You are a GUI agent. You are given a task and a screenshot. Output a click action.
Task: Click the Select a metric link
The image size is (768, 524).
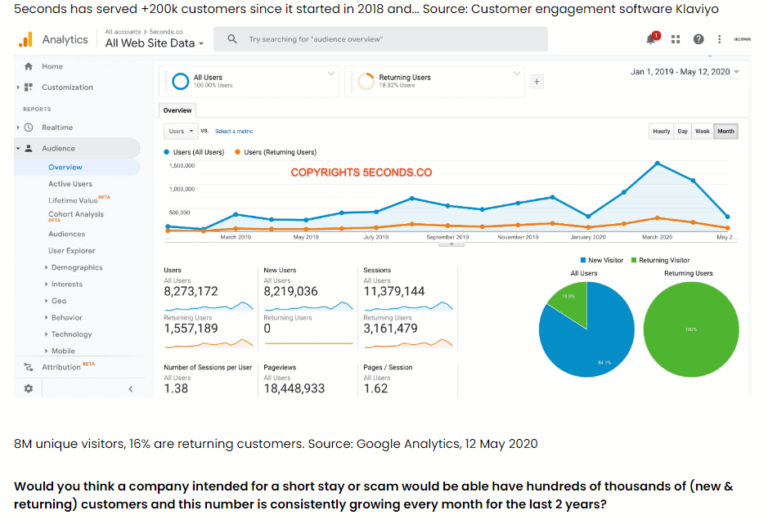(236, 131)
